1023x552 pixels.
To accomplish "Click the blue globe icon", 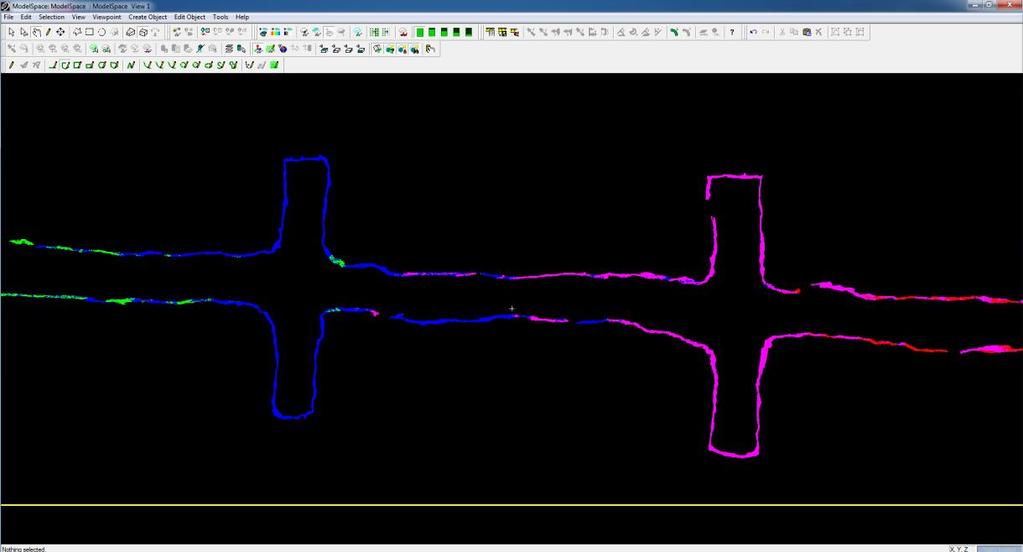I will 282,49.
